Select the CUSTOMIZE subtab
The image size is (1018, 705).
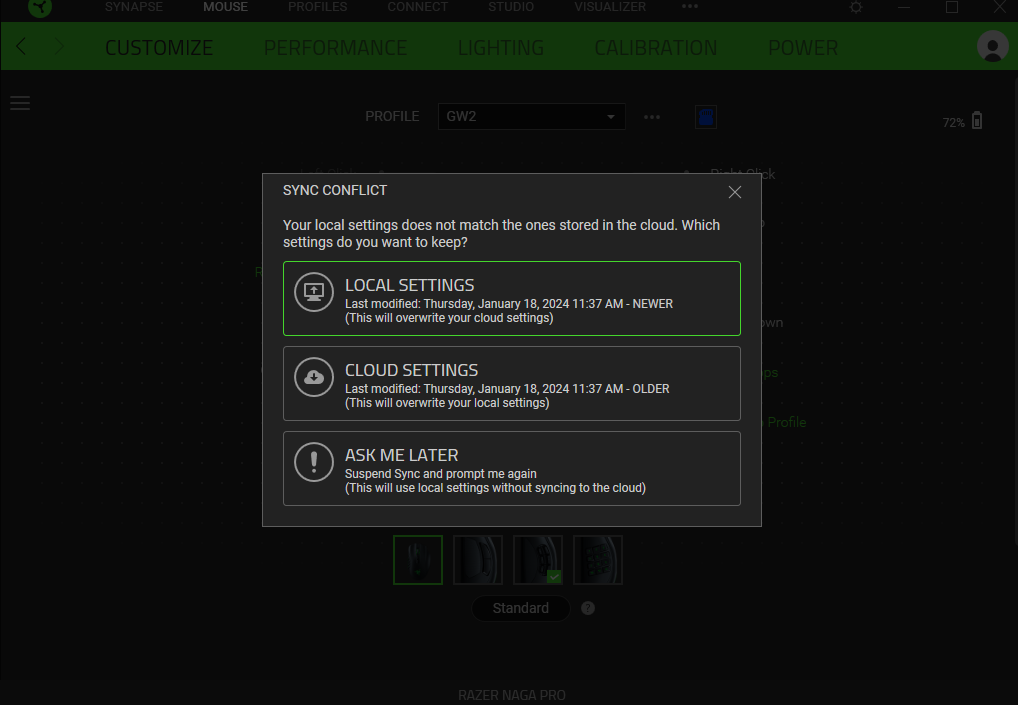pyautogui.click(x=159, y=47)
